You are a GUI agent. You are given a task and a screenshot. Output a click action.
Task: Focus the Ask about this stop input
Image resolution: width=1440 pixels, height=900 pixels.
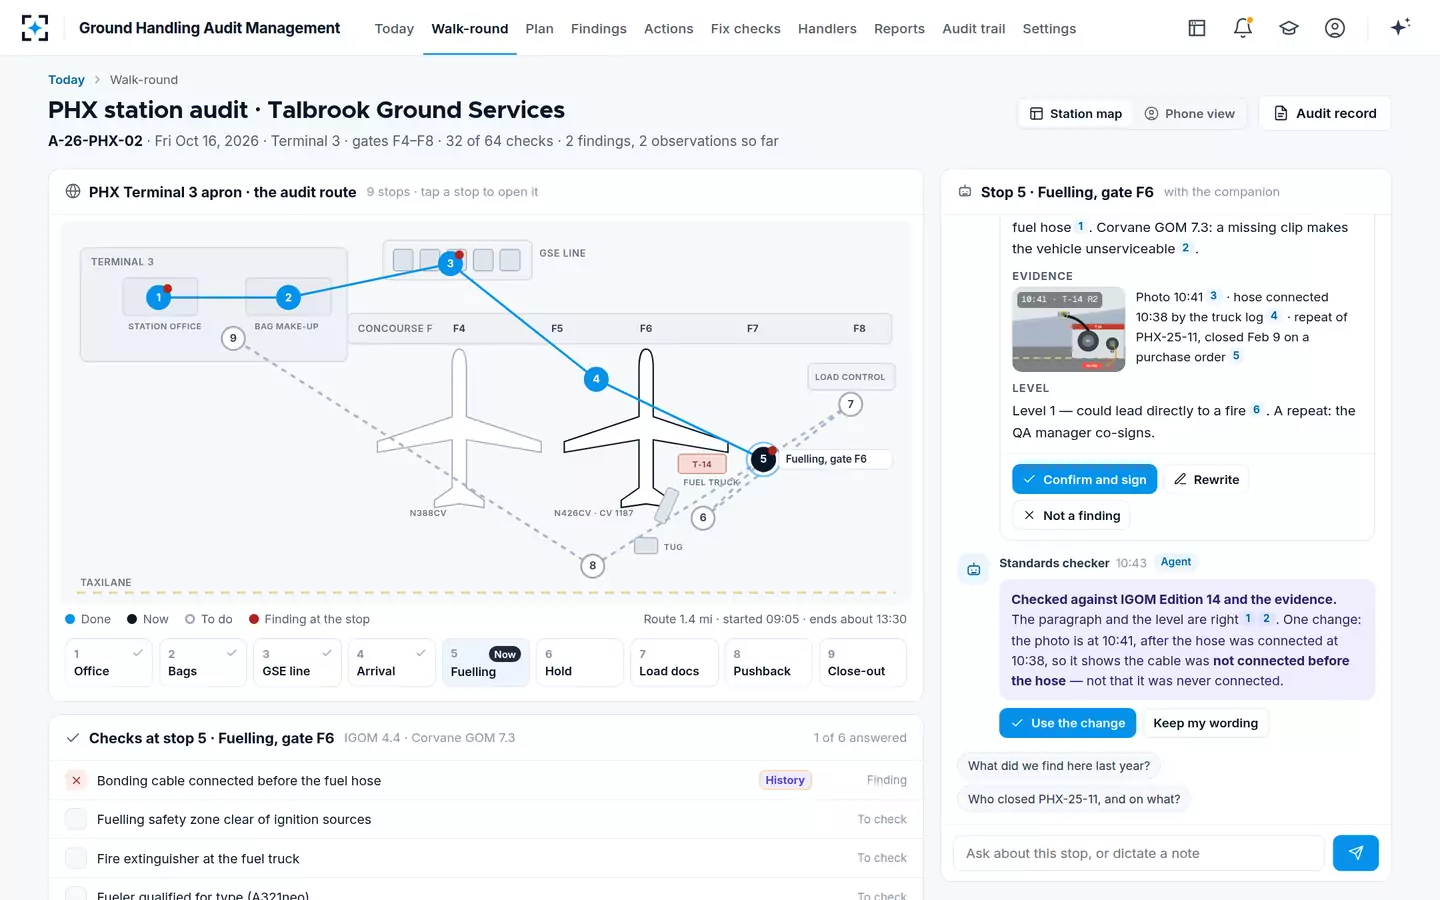(1139, 853)
